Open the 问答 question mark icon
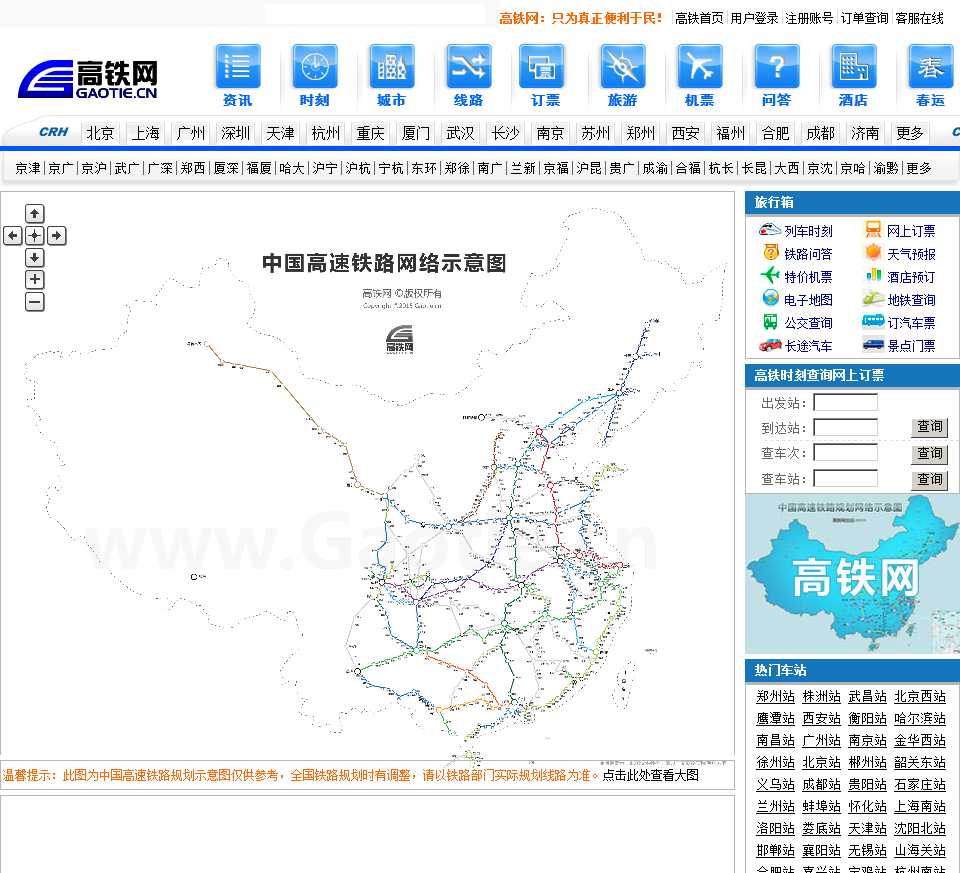Screen dimensions: 960x873 click(777, 67)
